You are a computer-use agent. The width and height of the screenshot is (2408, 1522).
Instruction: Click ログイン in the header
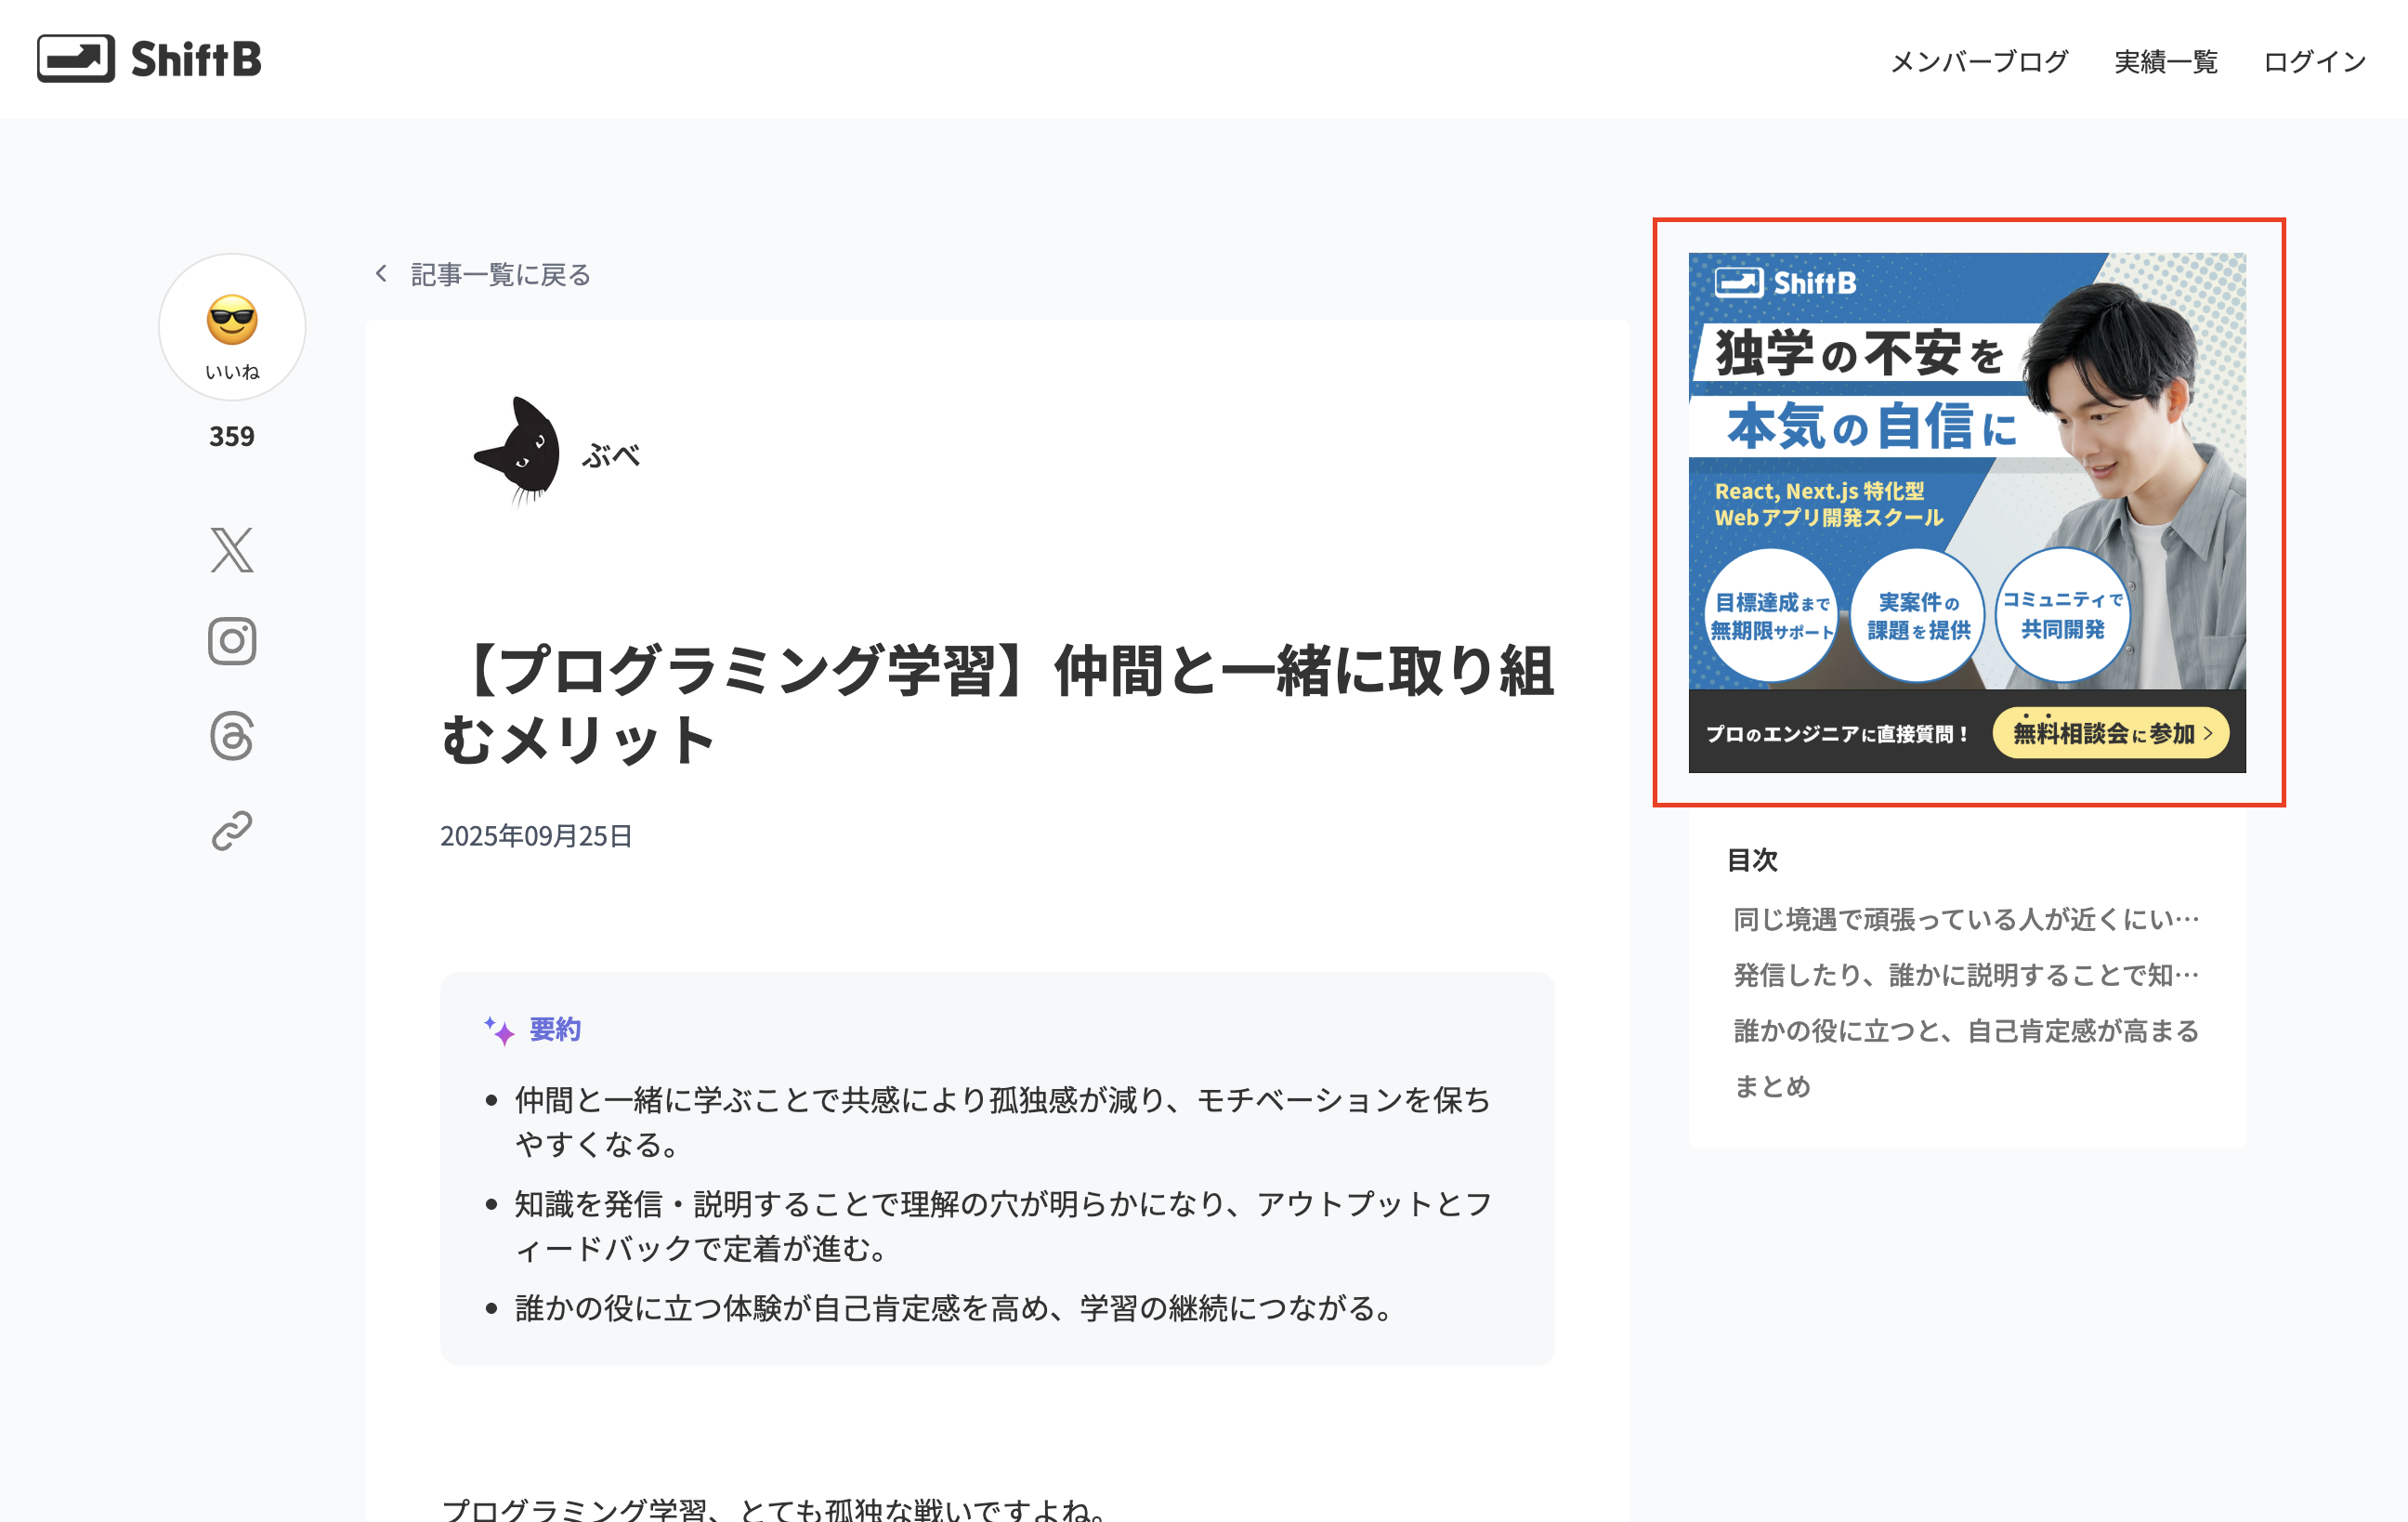[x=2314, y=62]
